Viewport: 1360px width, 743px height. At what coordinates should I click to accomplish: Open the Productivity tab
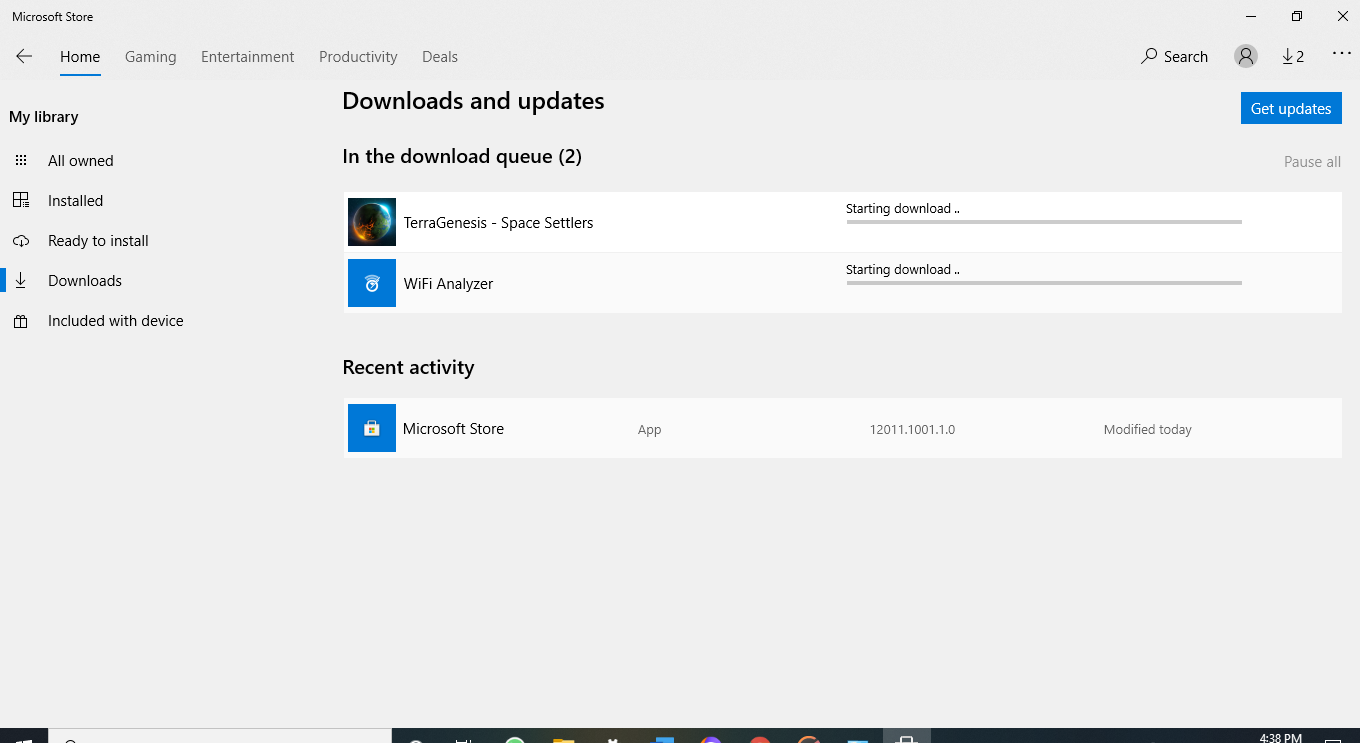358,57
